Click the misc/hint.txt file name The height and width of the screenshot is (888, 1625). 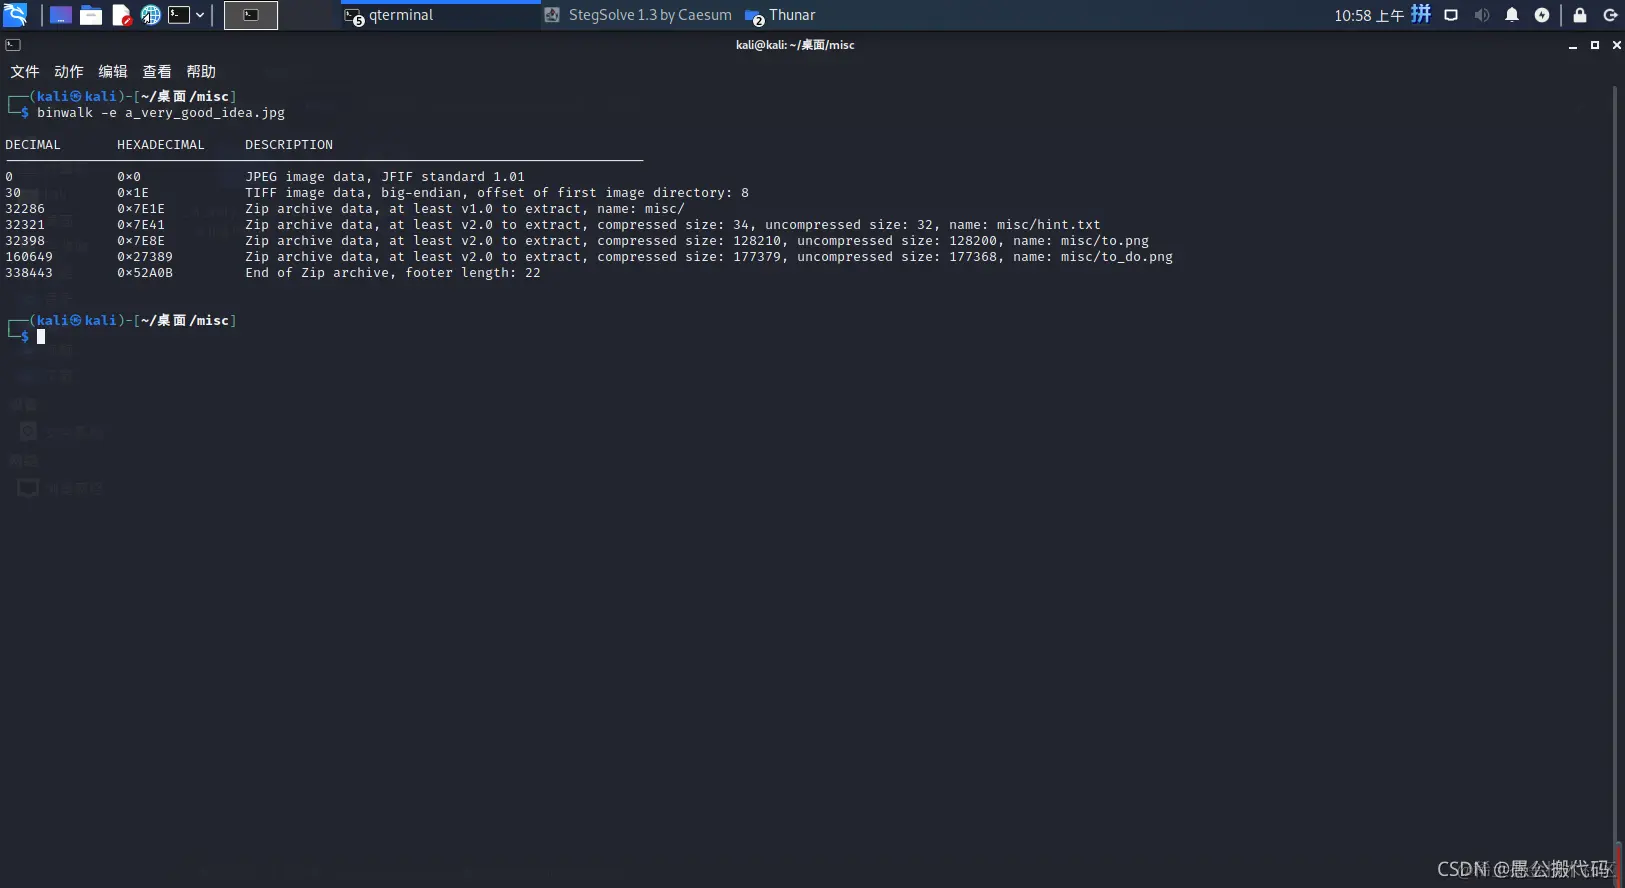tap(1048, 225)
